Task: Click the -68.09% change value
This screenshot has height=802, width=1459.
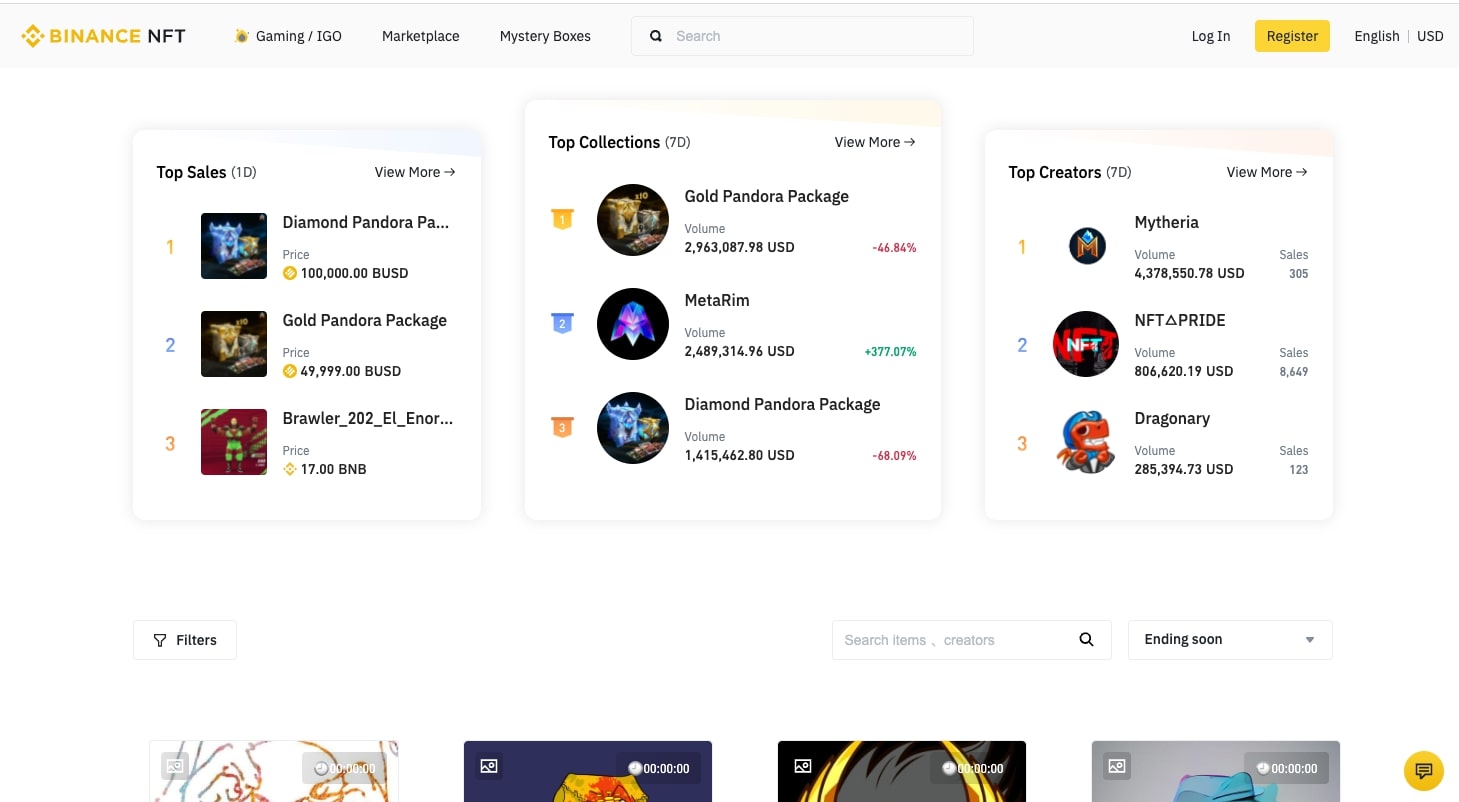Action: point(894,456)
